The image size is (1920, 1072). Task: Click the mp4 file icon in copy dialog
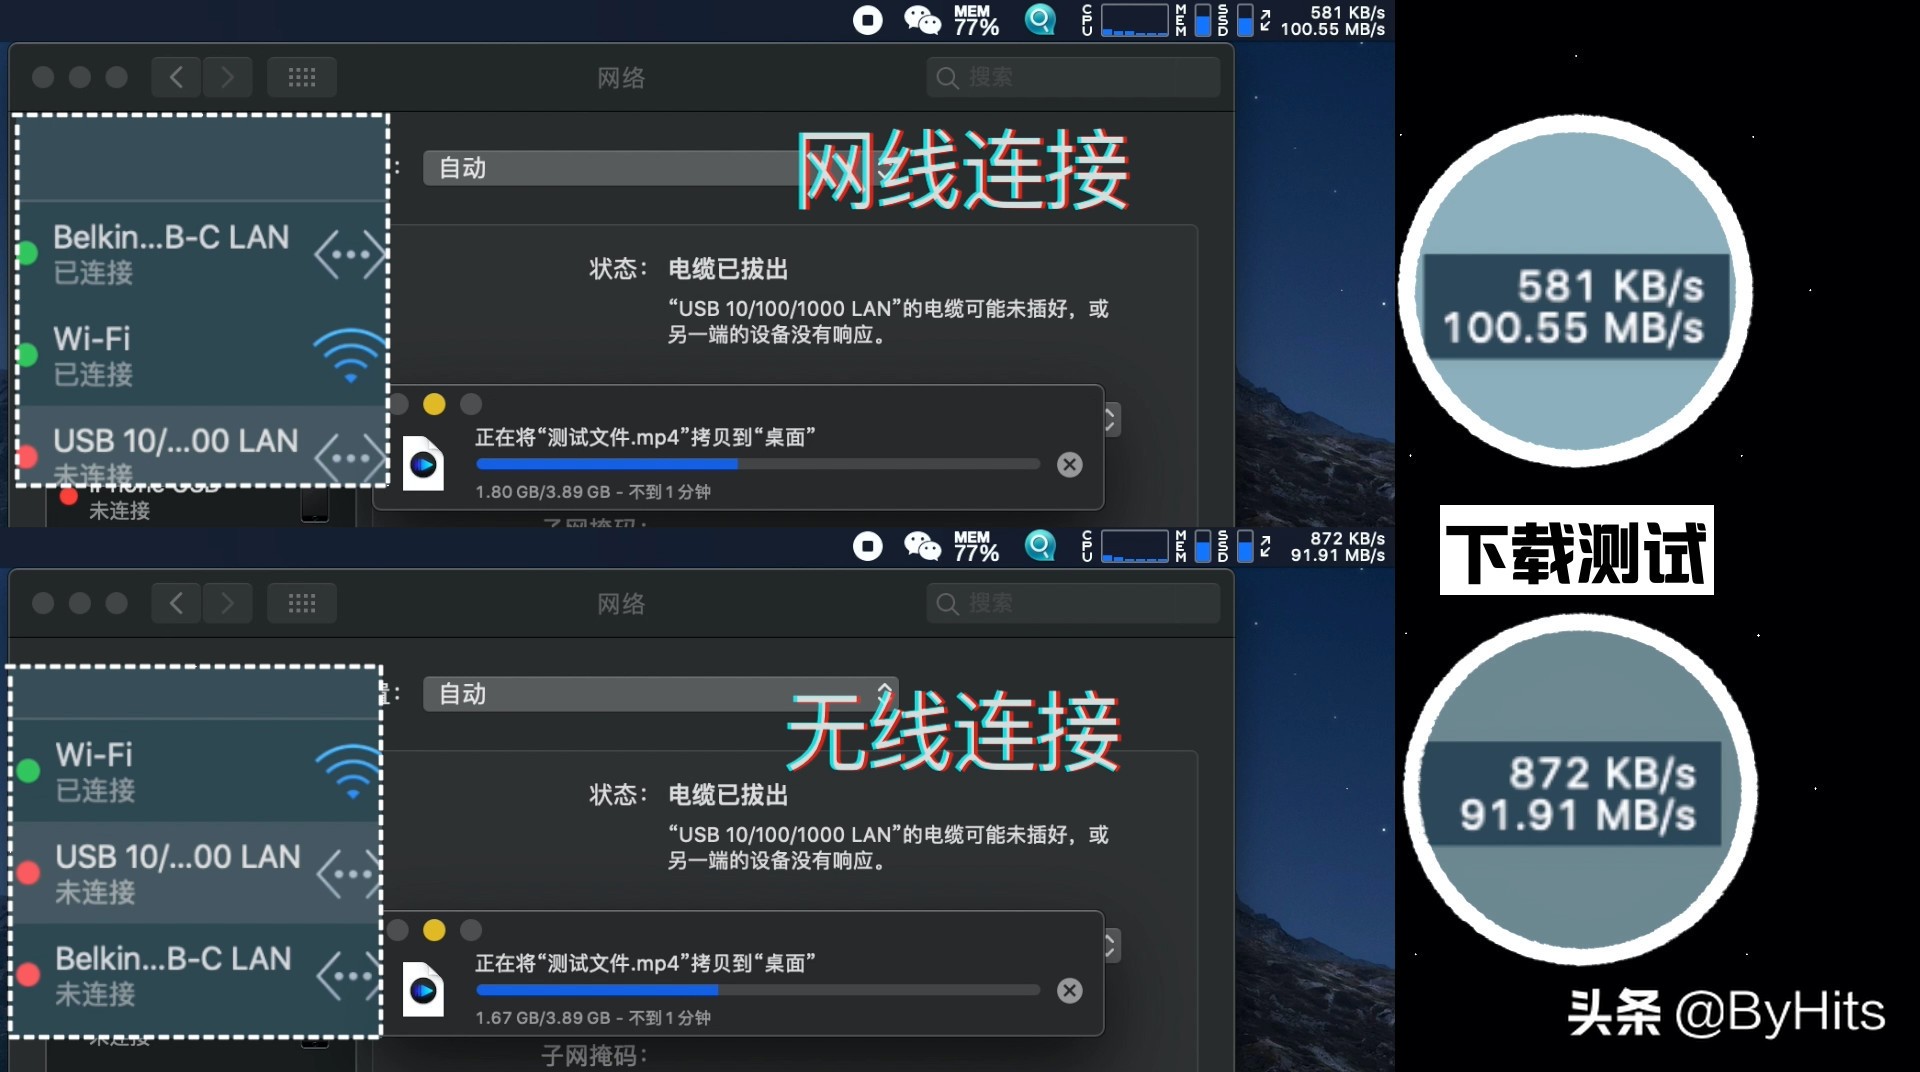point(422,463)
